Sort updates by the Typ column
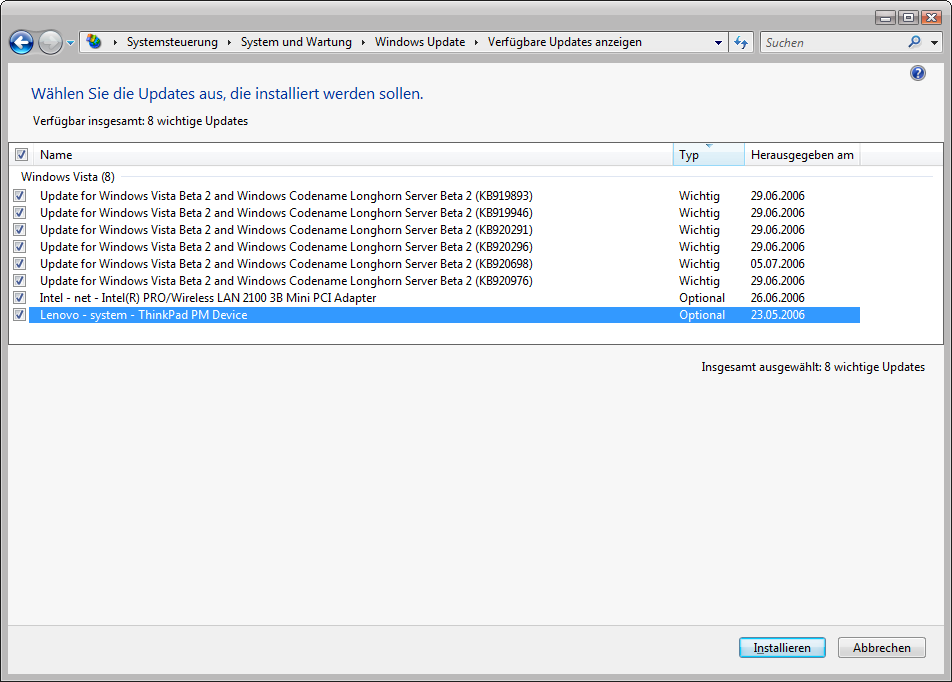This screenshot has height=682, width=952. click(x=708, y=155)
